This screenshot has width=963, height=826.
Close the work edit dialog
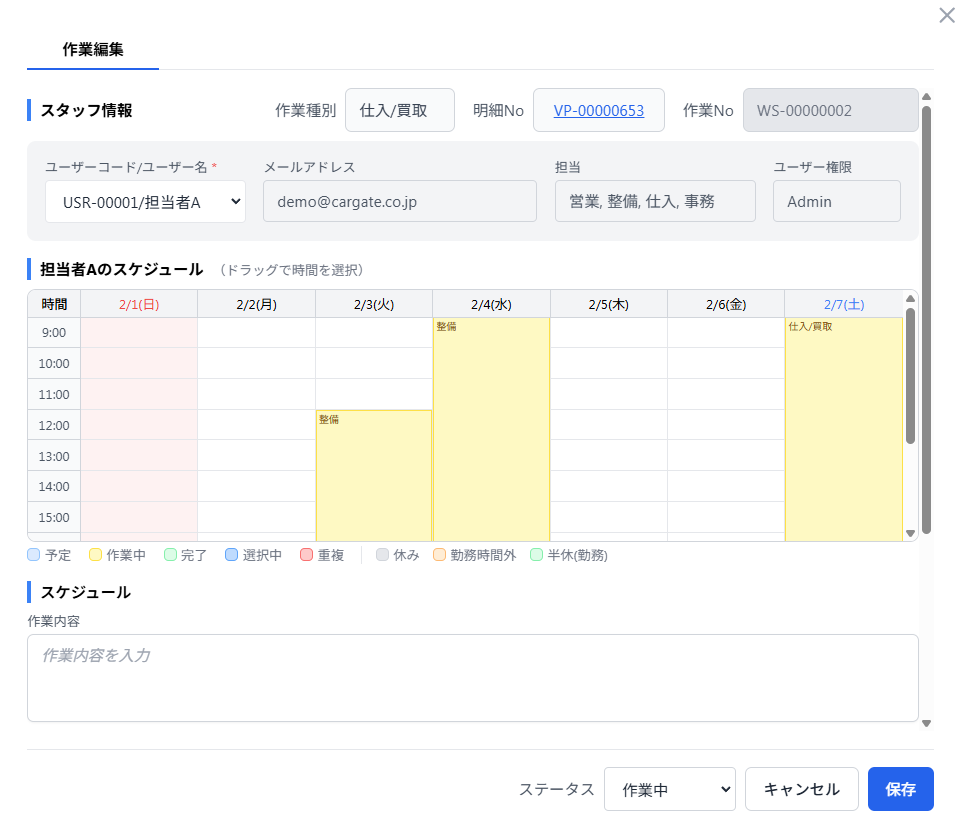click(x=946, y=16)
